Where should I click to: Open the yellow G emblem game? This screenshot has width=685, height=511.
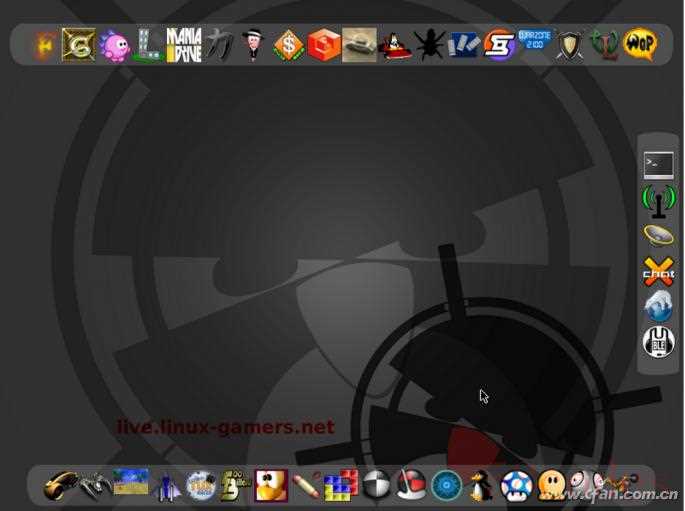[78, 45]
